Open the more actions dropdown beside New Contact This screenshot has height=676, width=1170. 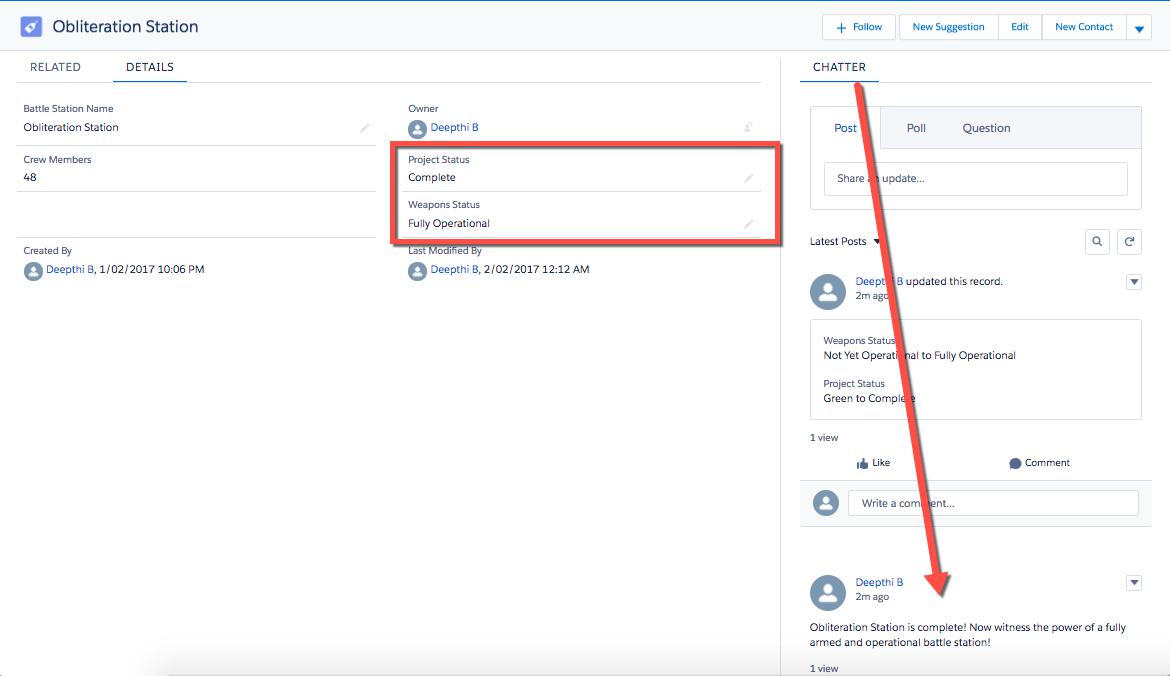[1139, 28]
